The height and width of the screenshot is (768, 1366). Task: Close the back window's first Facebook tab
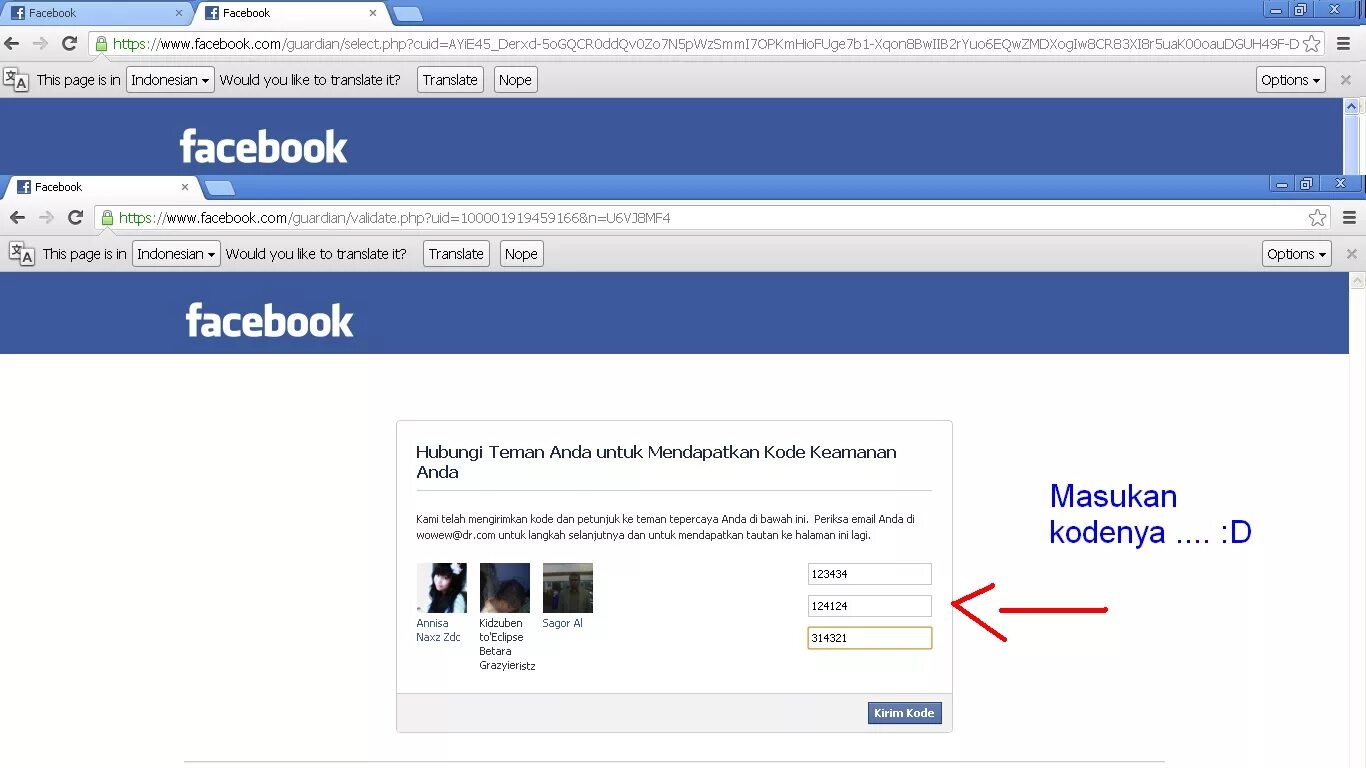179,13
